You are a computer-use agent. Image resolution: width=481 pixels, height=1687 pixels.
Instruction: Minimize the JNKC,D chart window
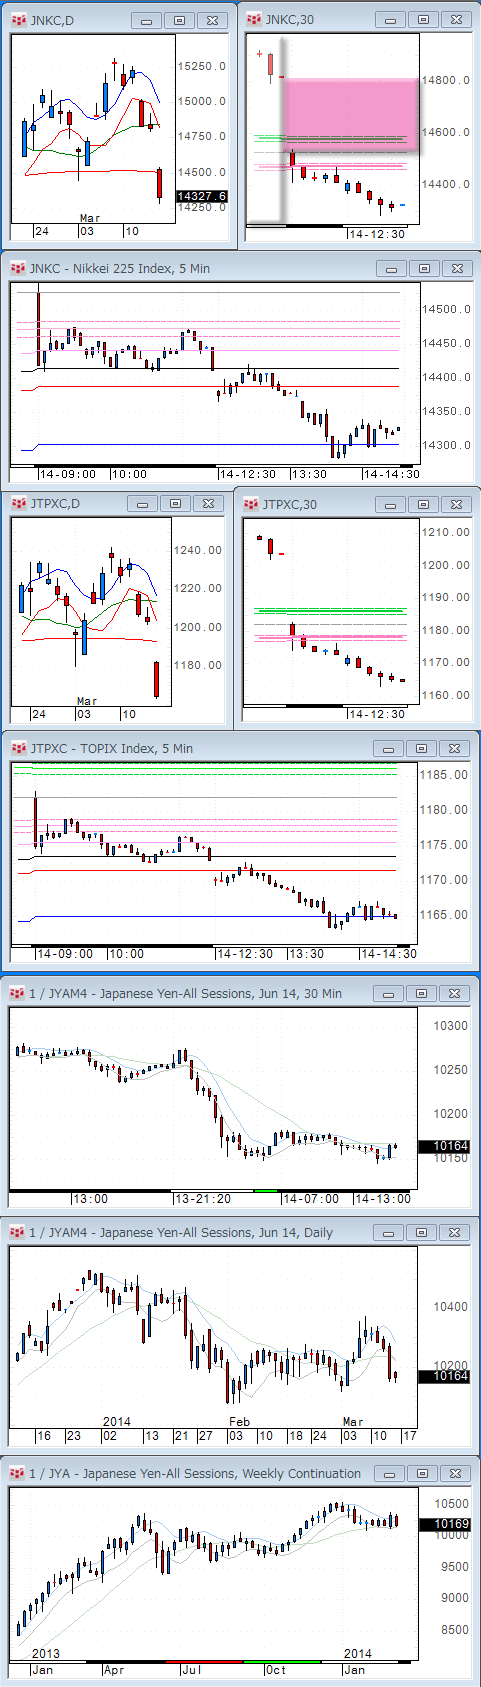point(147,20)
